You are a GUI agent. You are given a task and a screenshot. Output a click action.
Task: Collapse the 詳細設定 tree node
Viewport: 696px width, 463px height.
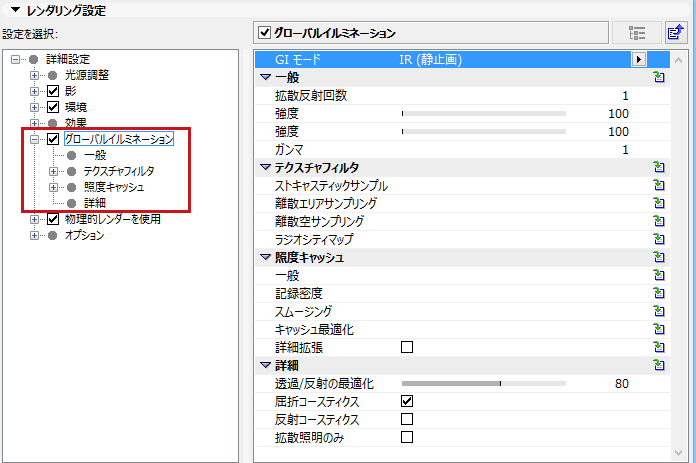pyautogui.click(x=16, y=59)
